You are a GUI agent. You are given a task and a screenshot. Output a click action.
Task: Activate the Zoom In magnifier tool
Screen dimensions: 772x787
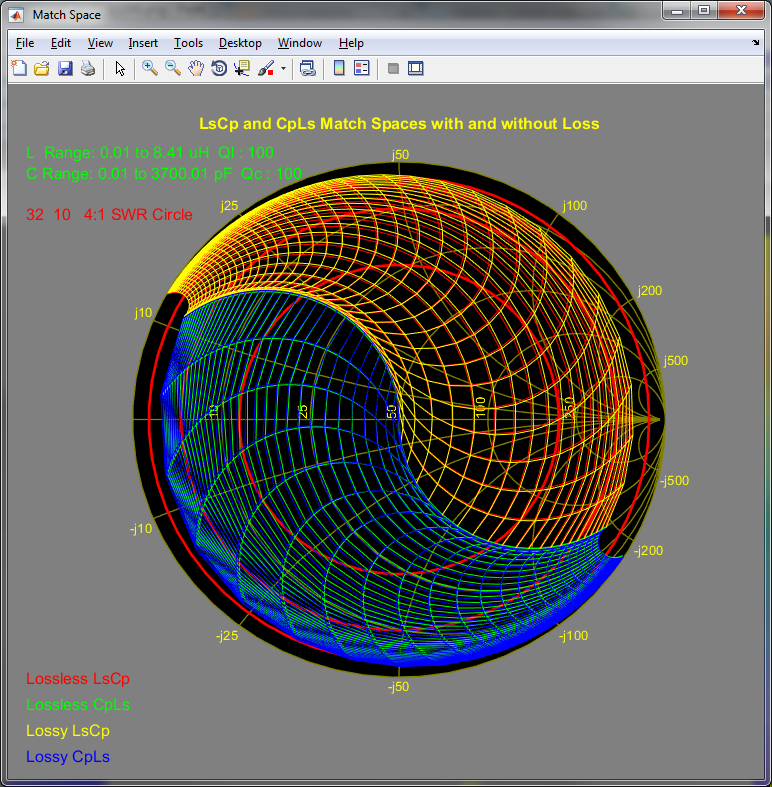click(150, 68)
